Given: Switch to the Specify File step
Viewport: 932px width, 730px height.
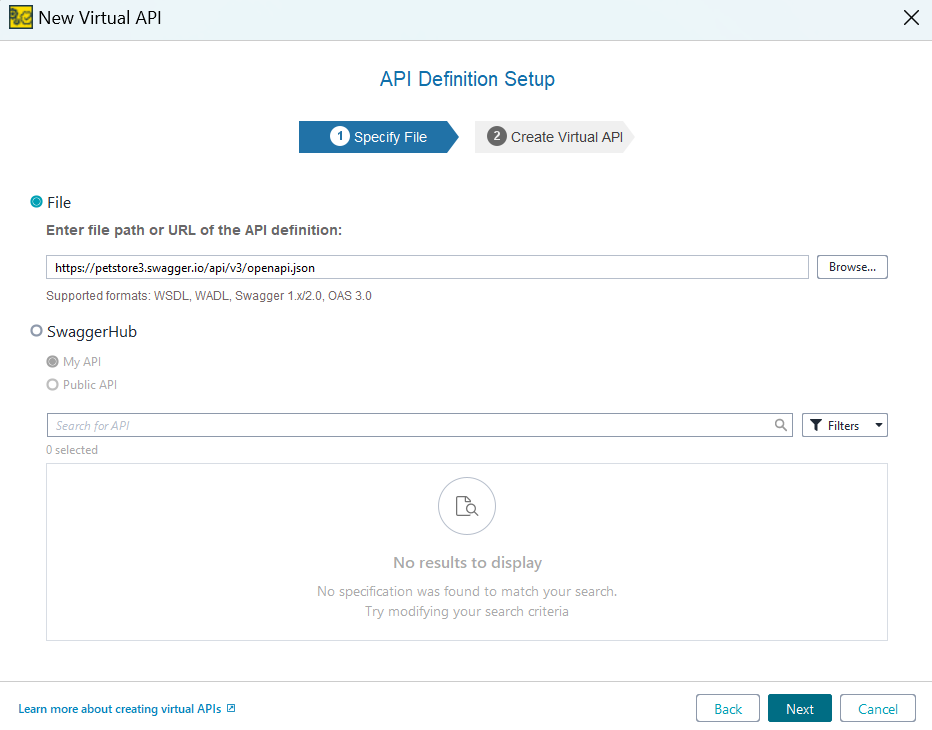Looking at the screenshot, I should click(x=379, y=137).
